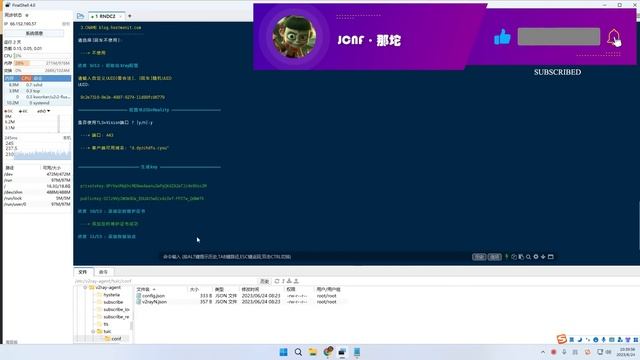This screenshot has width=640, height=360.
Task: Sort files by size column header
Action: pos(200,289)
